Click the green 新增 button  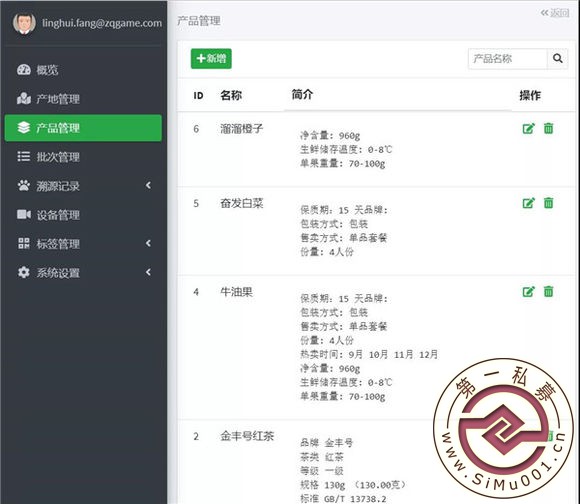[211, 58]
